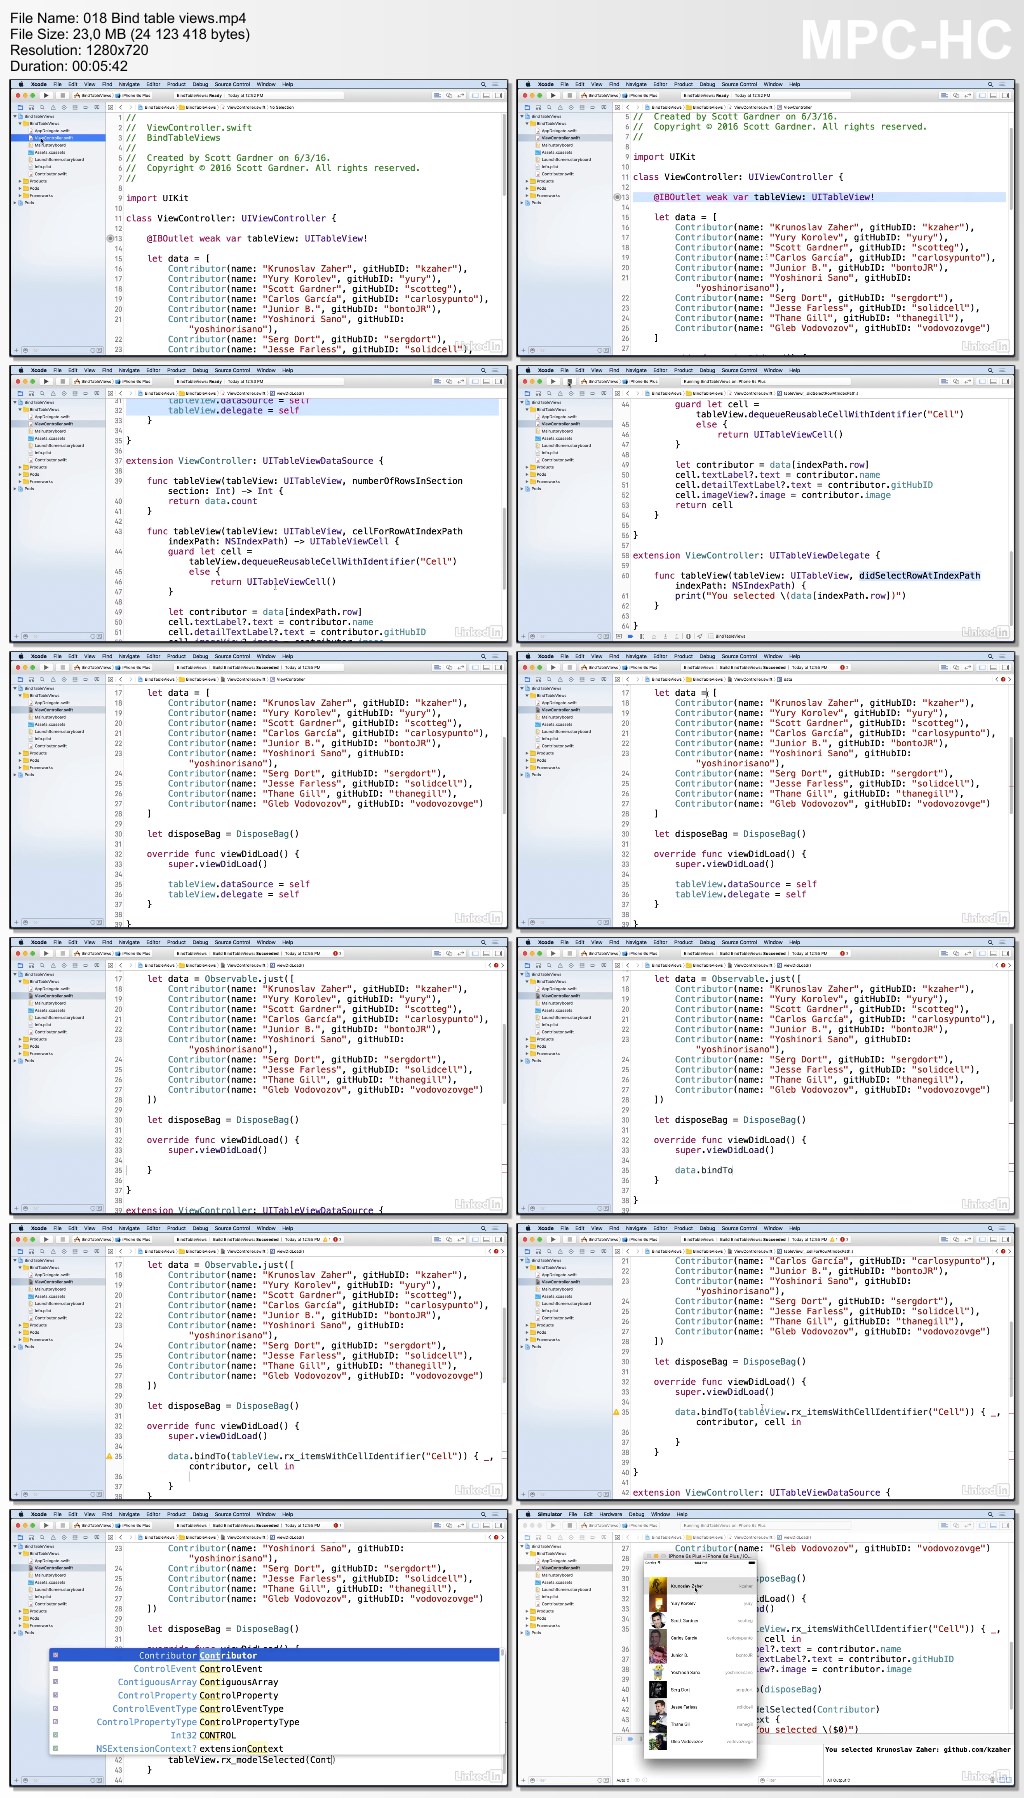Run the build in the header-comment Xcode frame
The image size is (1024, 1798).
[x=46, y=96]
